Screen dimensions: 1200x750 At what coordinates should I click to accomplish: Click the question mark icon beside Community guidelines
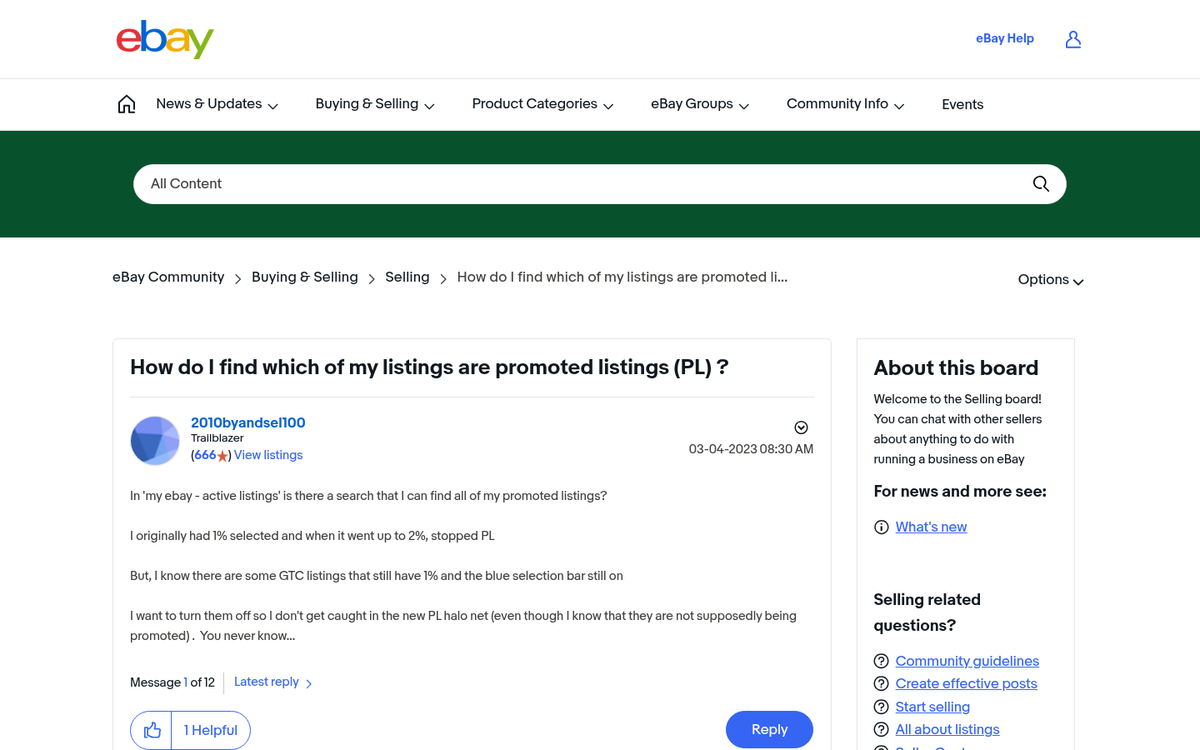click(x=881, y=661)
